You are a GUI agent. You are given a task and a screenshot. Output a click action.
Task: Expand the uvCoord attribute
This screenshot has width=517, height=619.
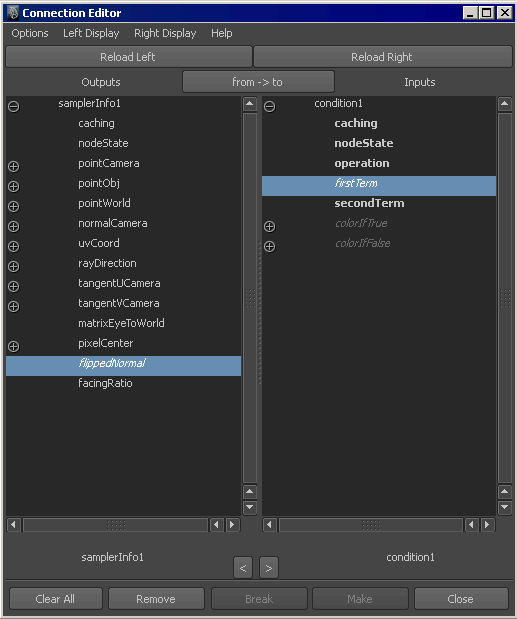point(13,247)
